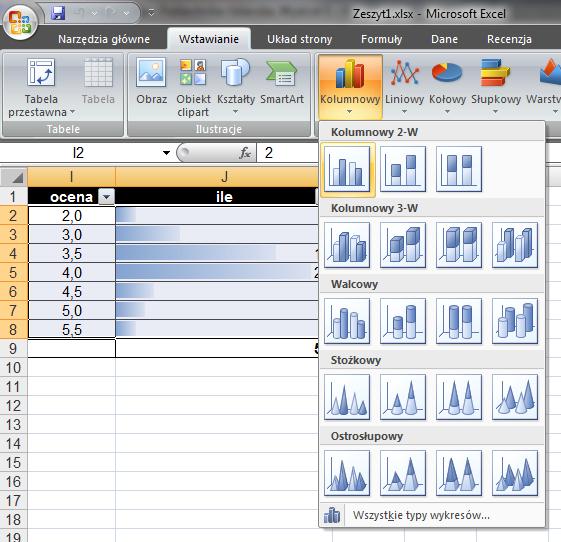This screenshot has height=542, width=561.
Task: Choose 3-W stacked column chart
Action: click(x=403, y=245)
